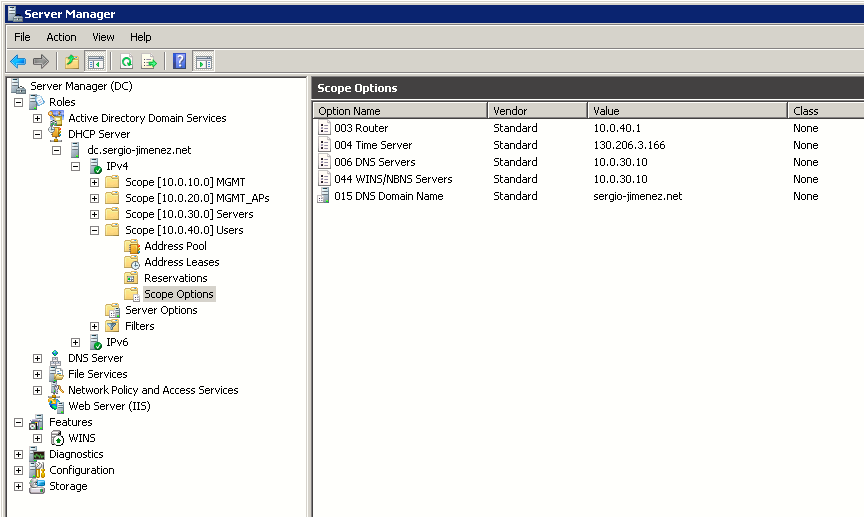Click the Filters funnel icon

point(112,326)
